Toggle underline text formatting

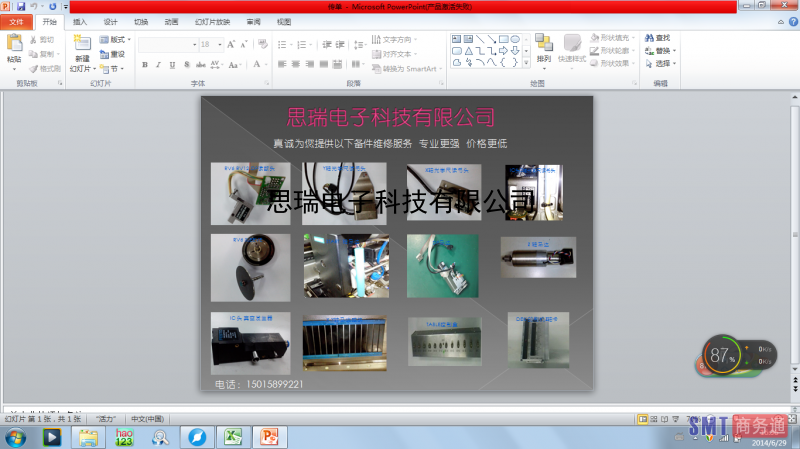[172, 65]
